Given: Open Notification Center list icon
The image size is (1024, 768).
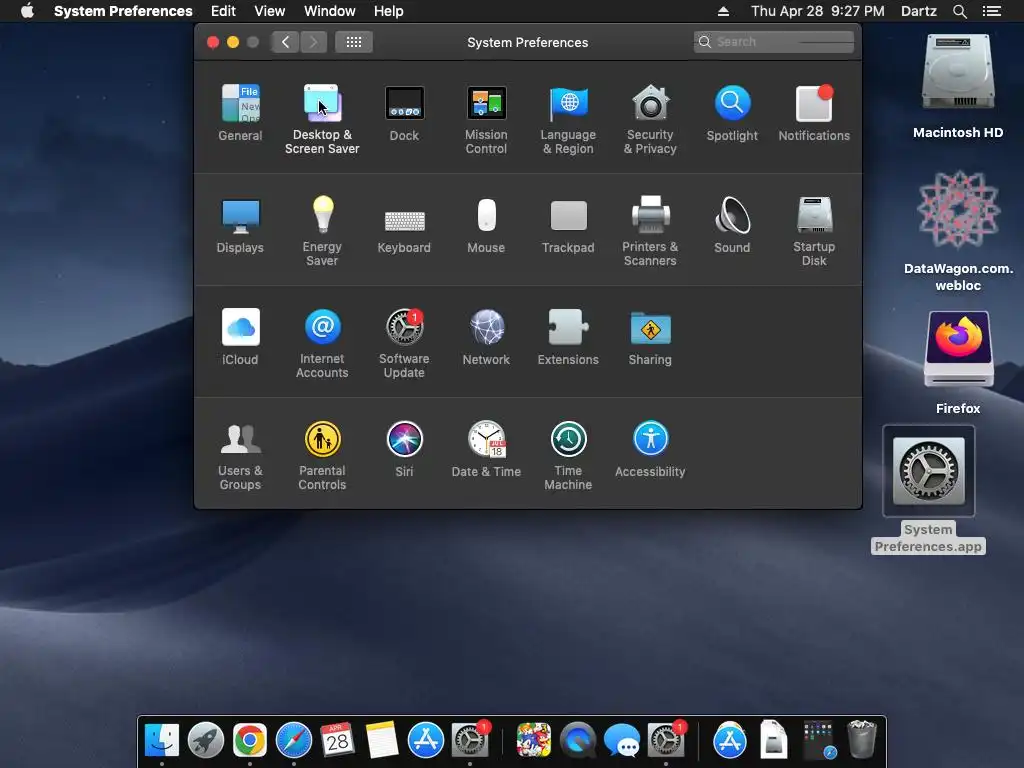Looking at the screenshot, I should coord(992,11).
